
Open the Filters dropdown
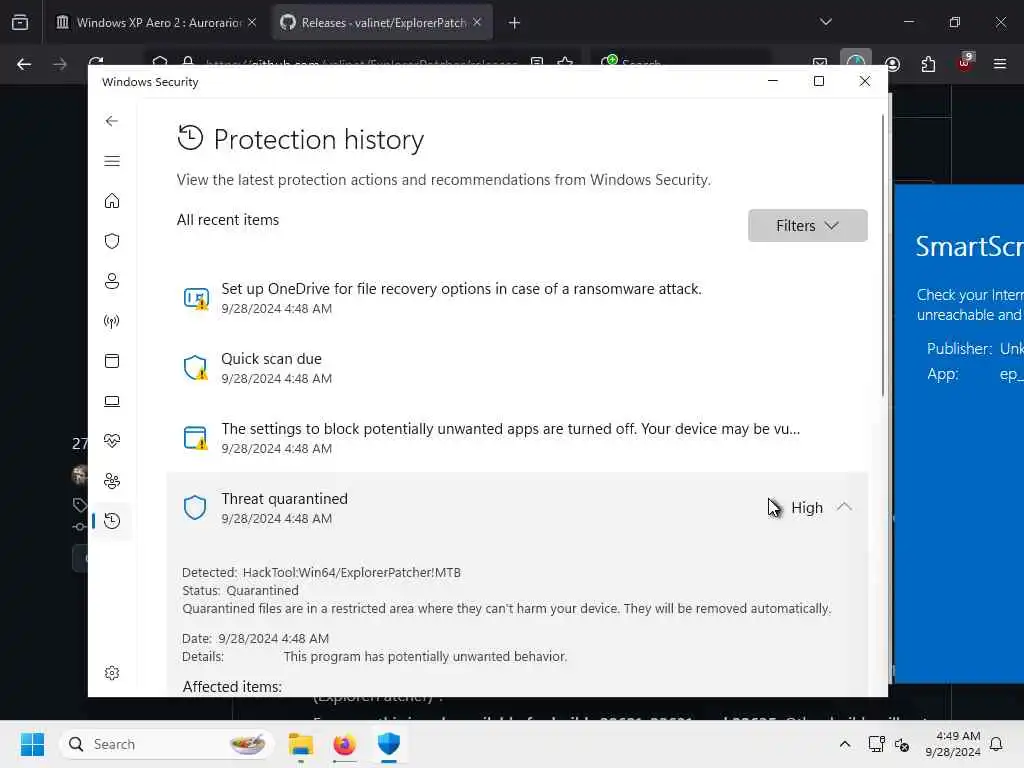[807, 225]
